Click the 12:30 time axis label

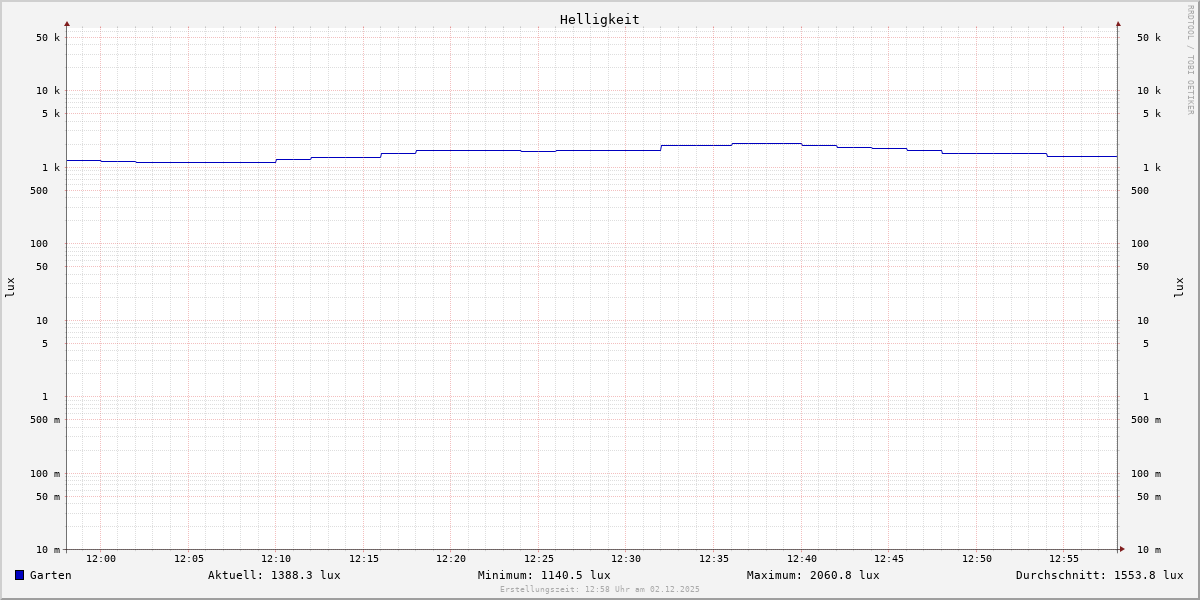[626, 559]
